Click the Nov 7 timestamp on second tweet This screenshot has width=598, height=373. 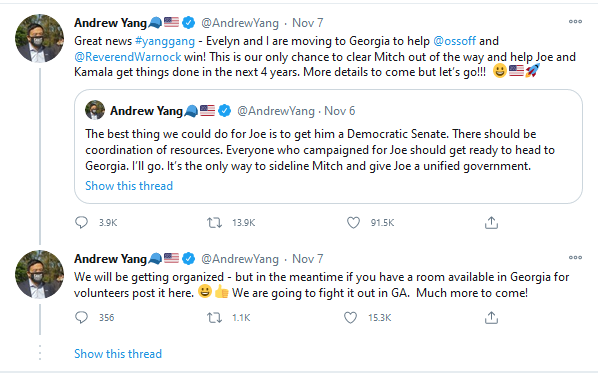point(307,259)
